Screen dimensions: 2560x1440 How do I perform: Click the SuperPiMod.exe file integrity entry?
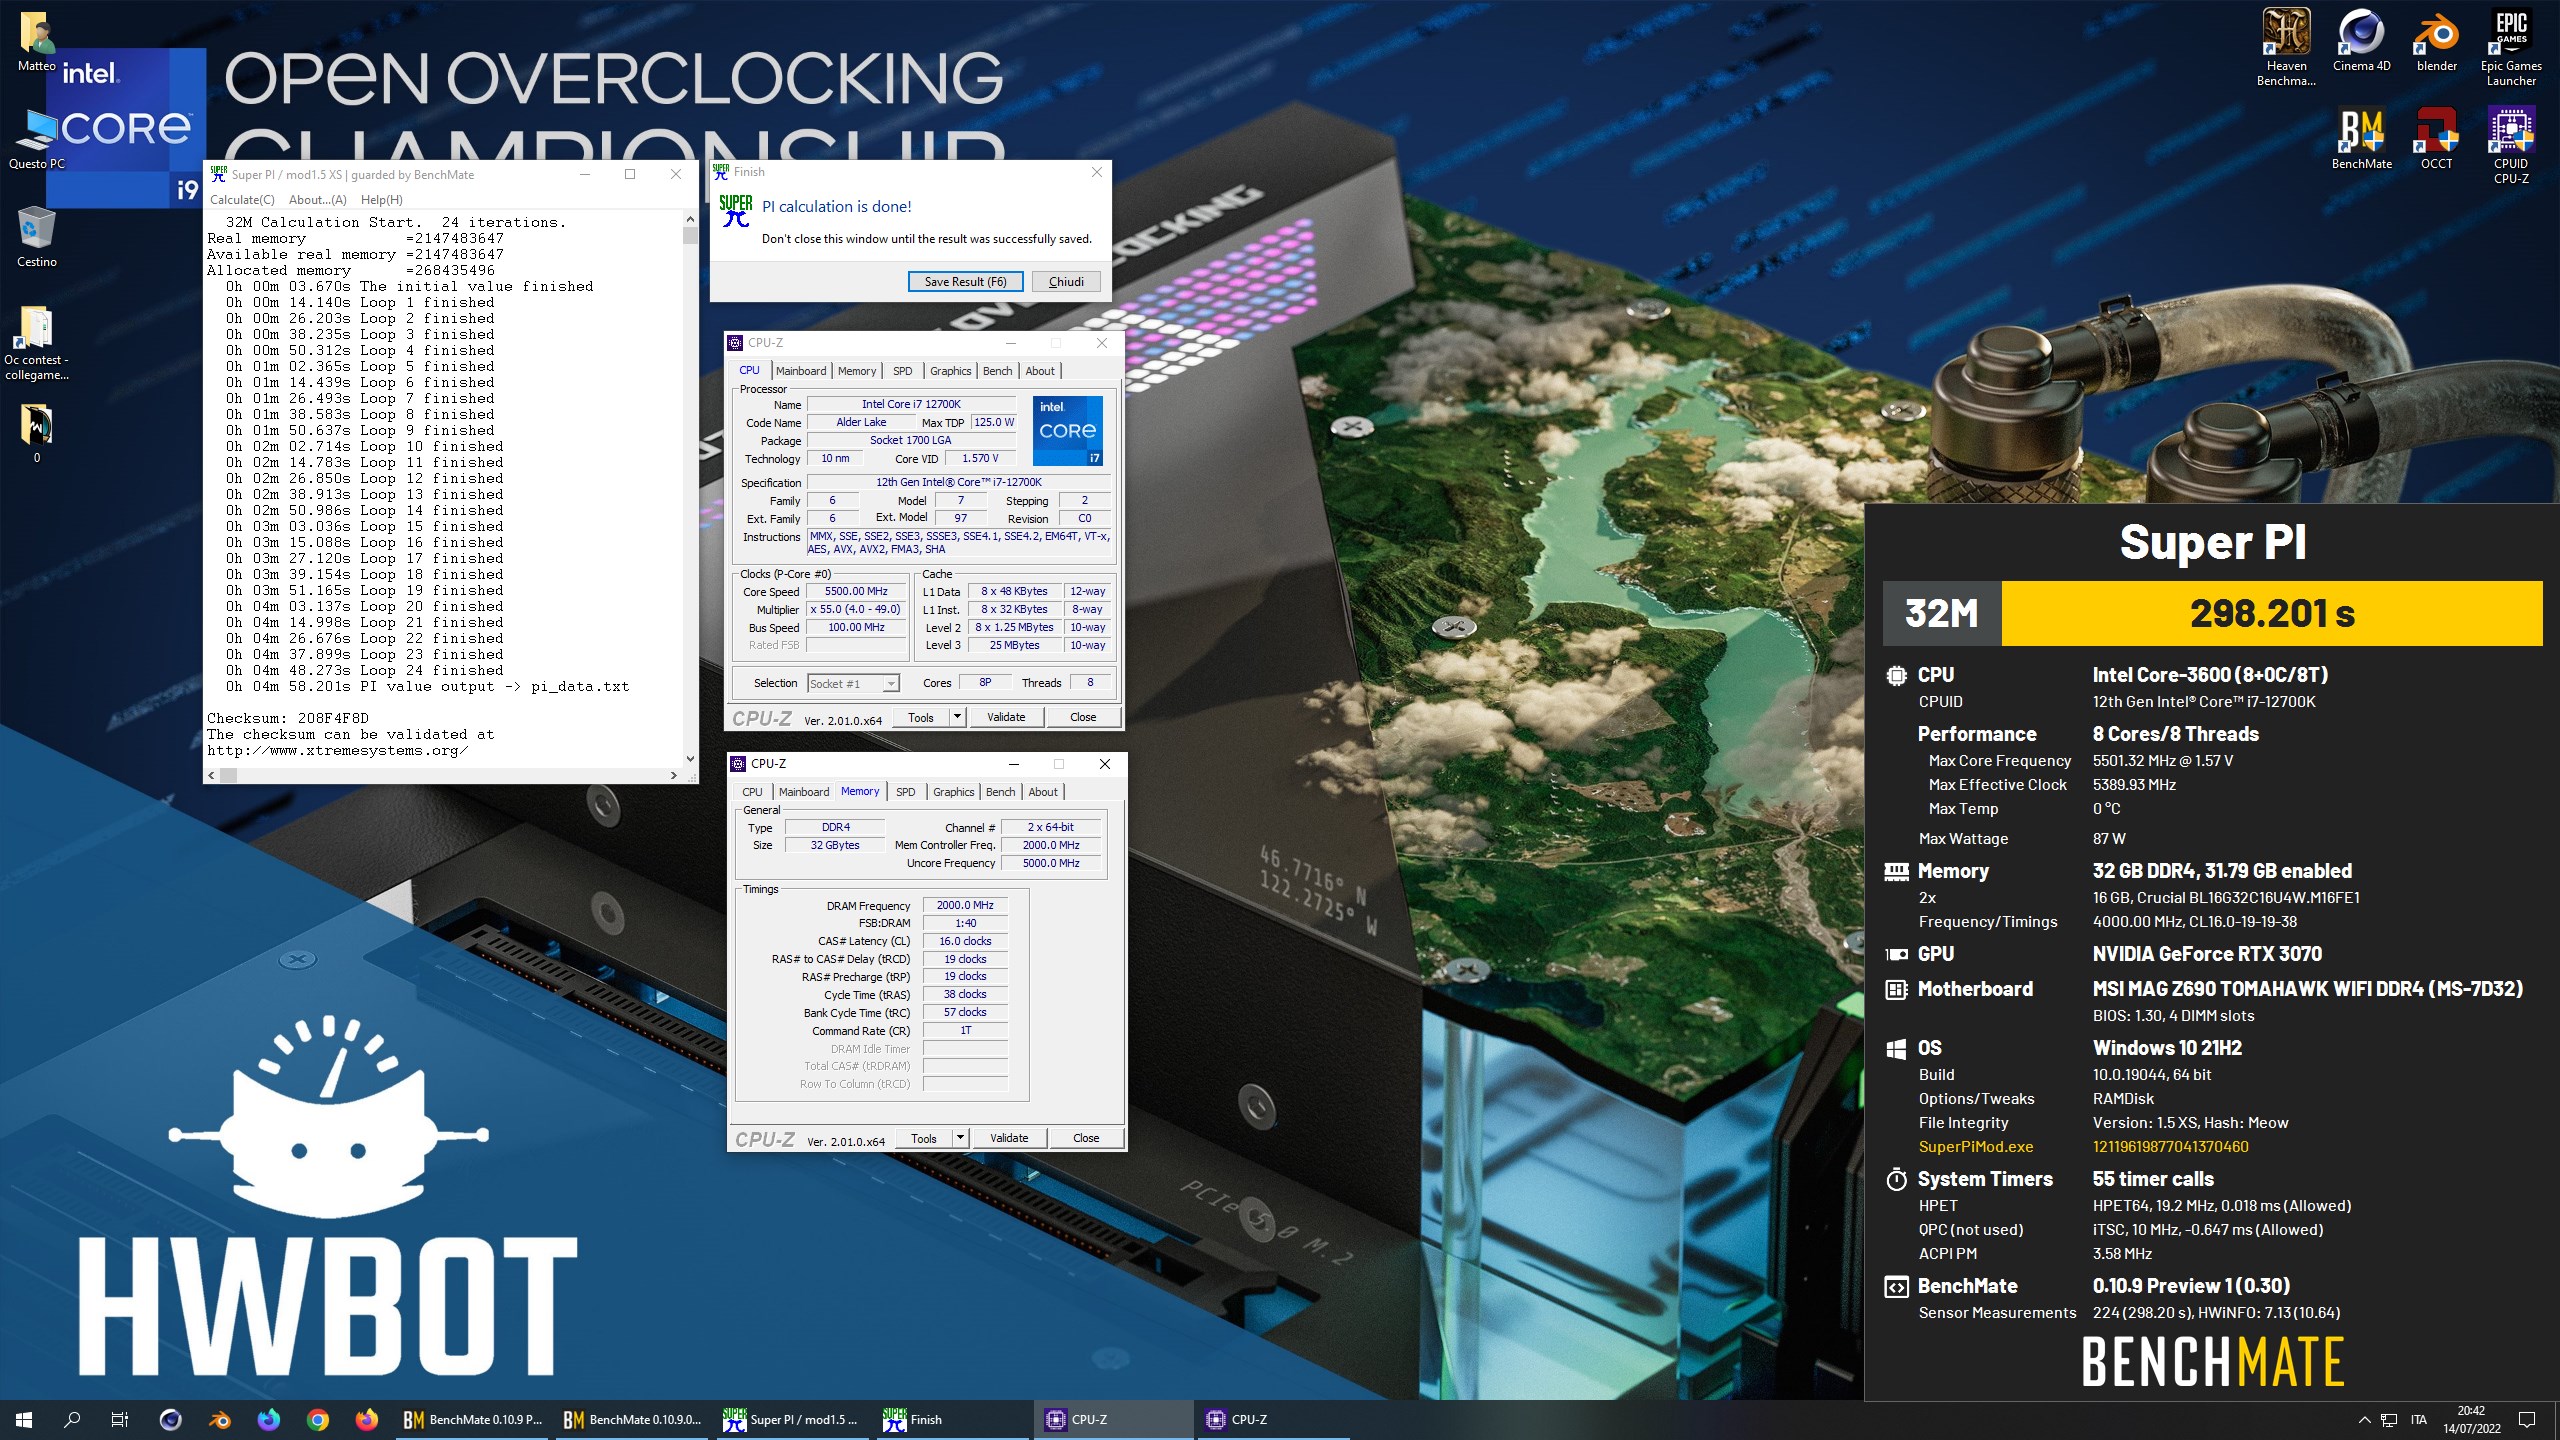tap(1976, 1147)
